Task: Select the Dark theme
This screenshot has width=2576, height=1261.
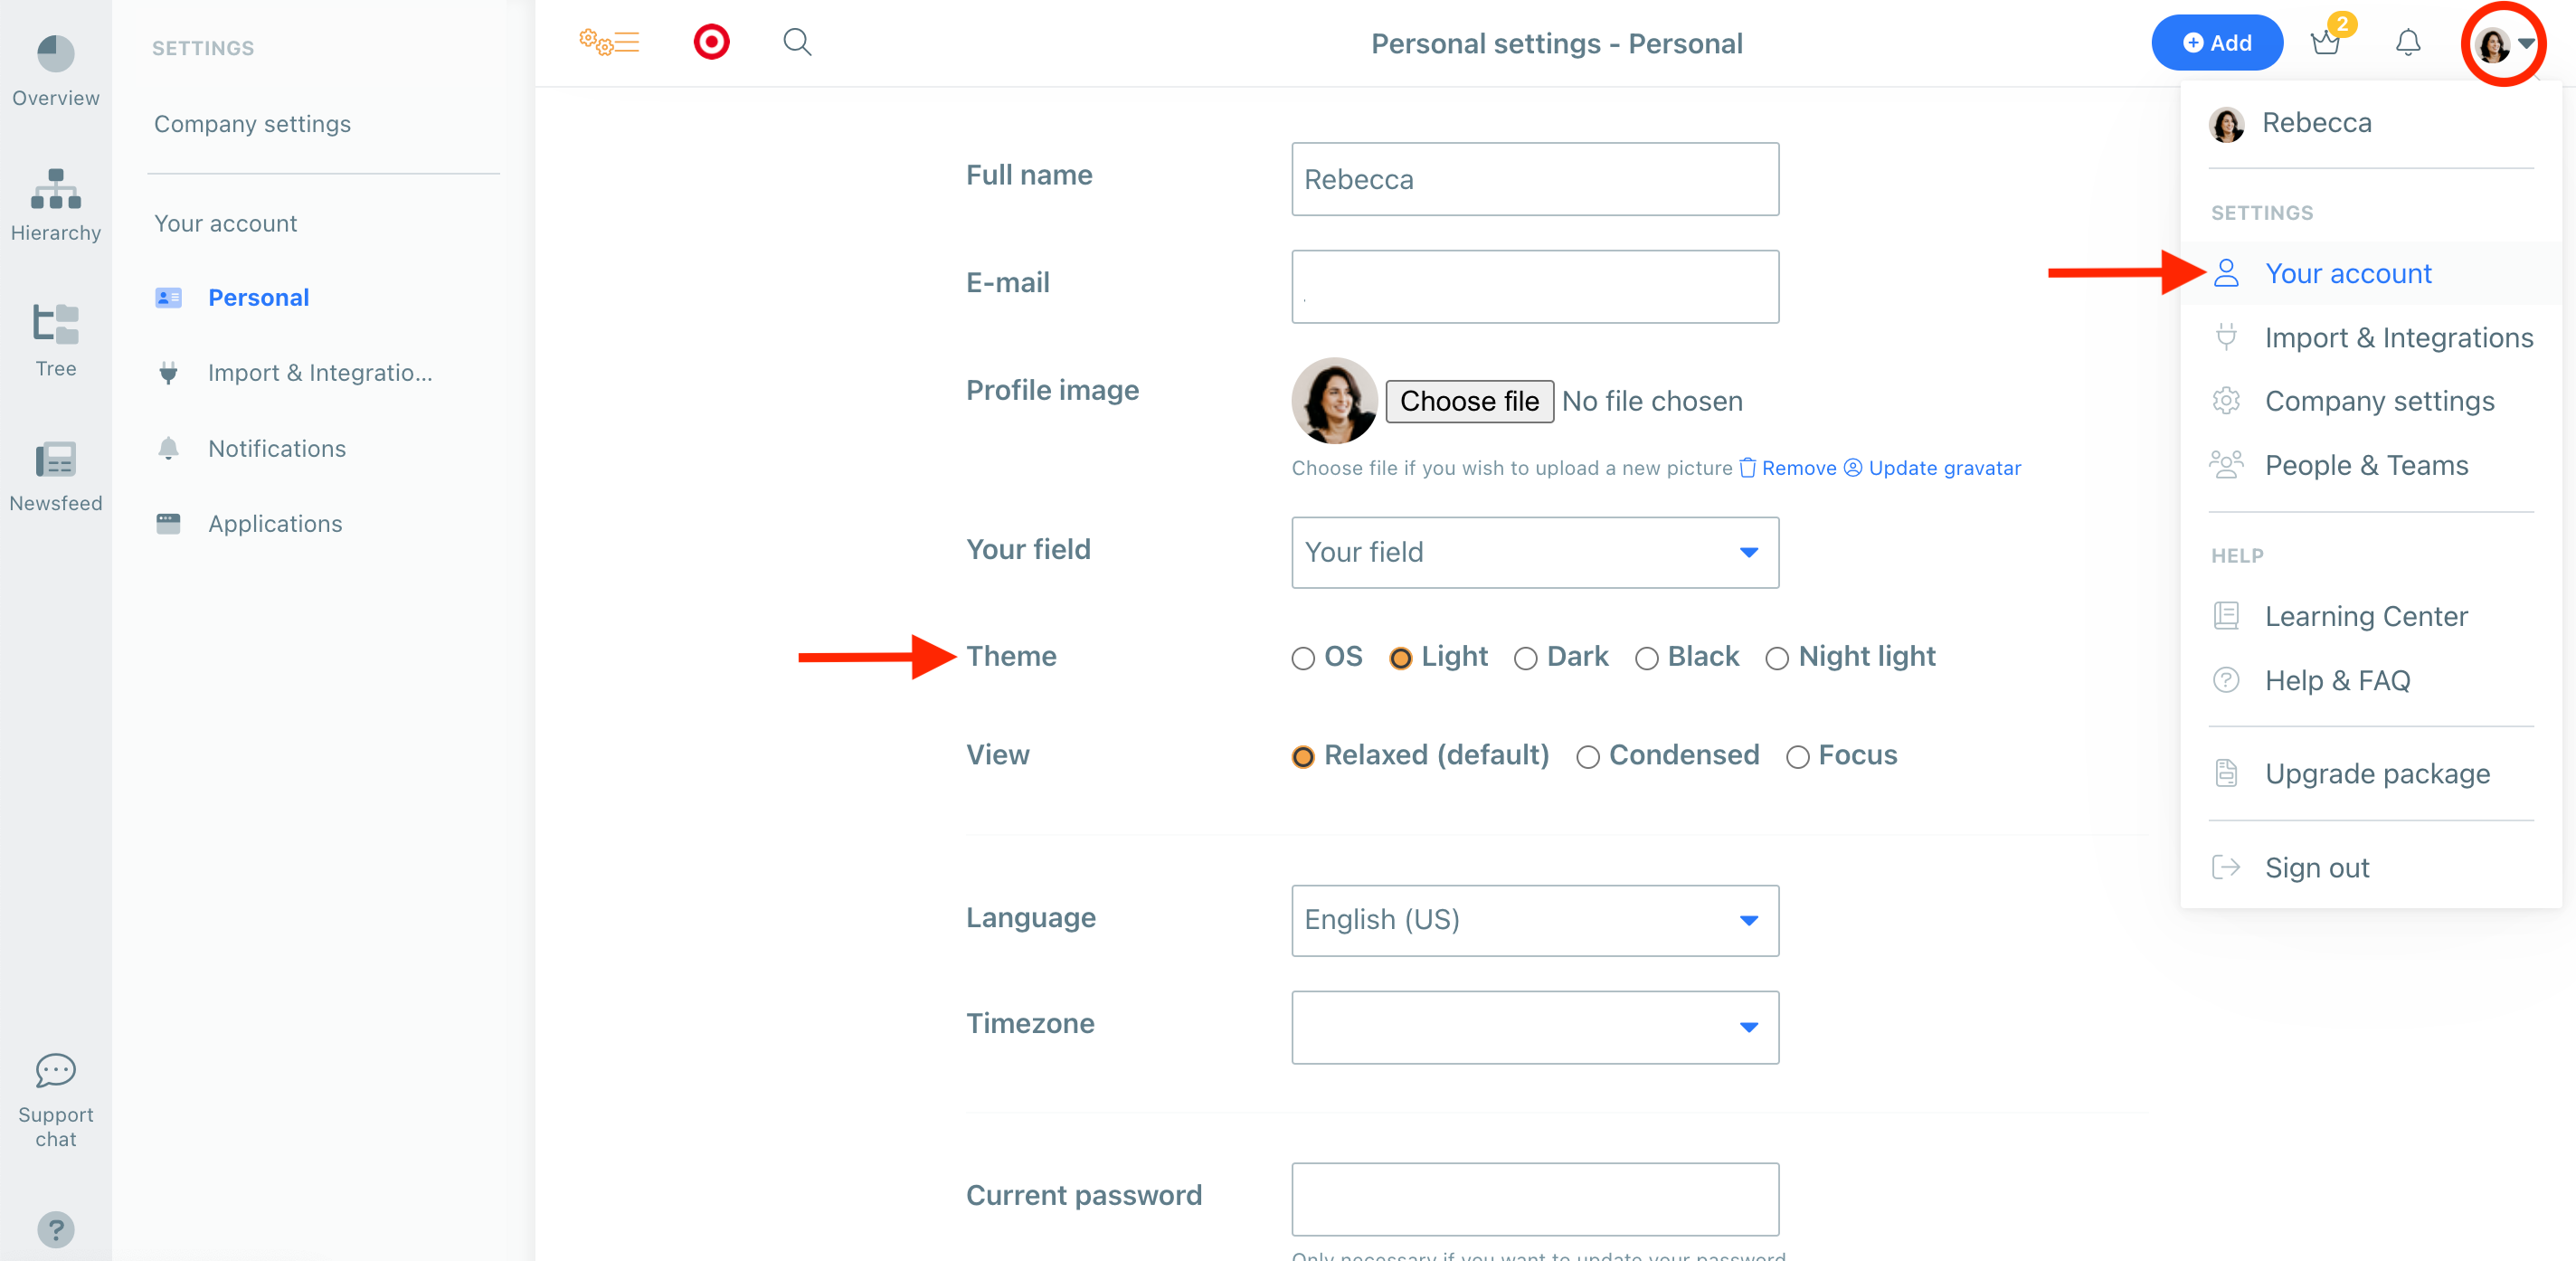Action: coord(1526,658)
